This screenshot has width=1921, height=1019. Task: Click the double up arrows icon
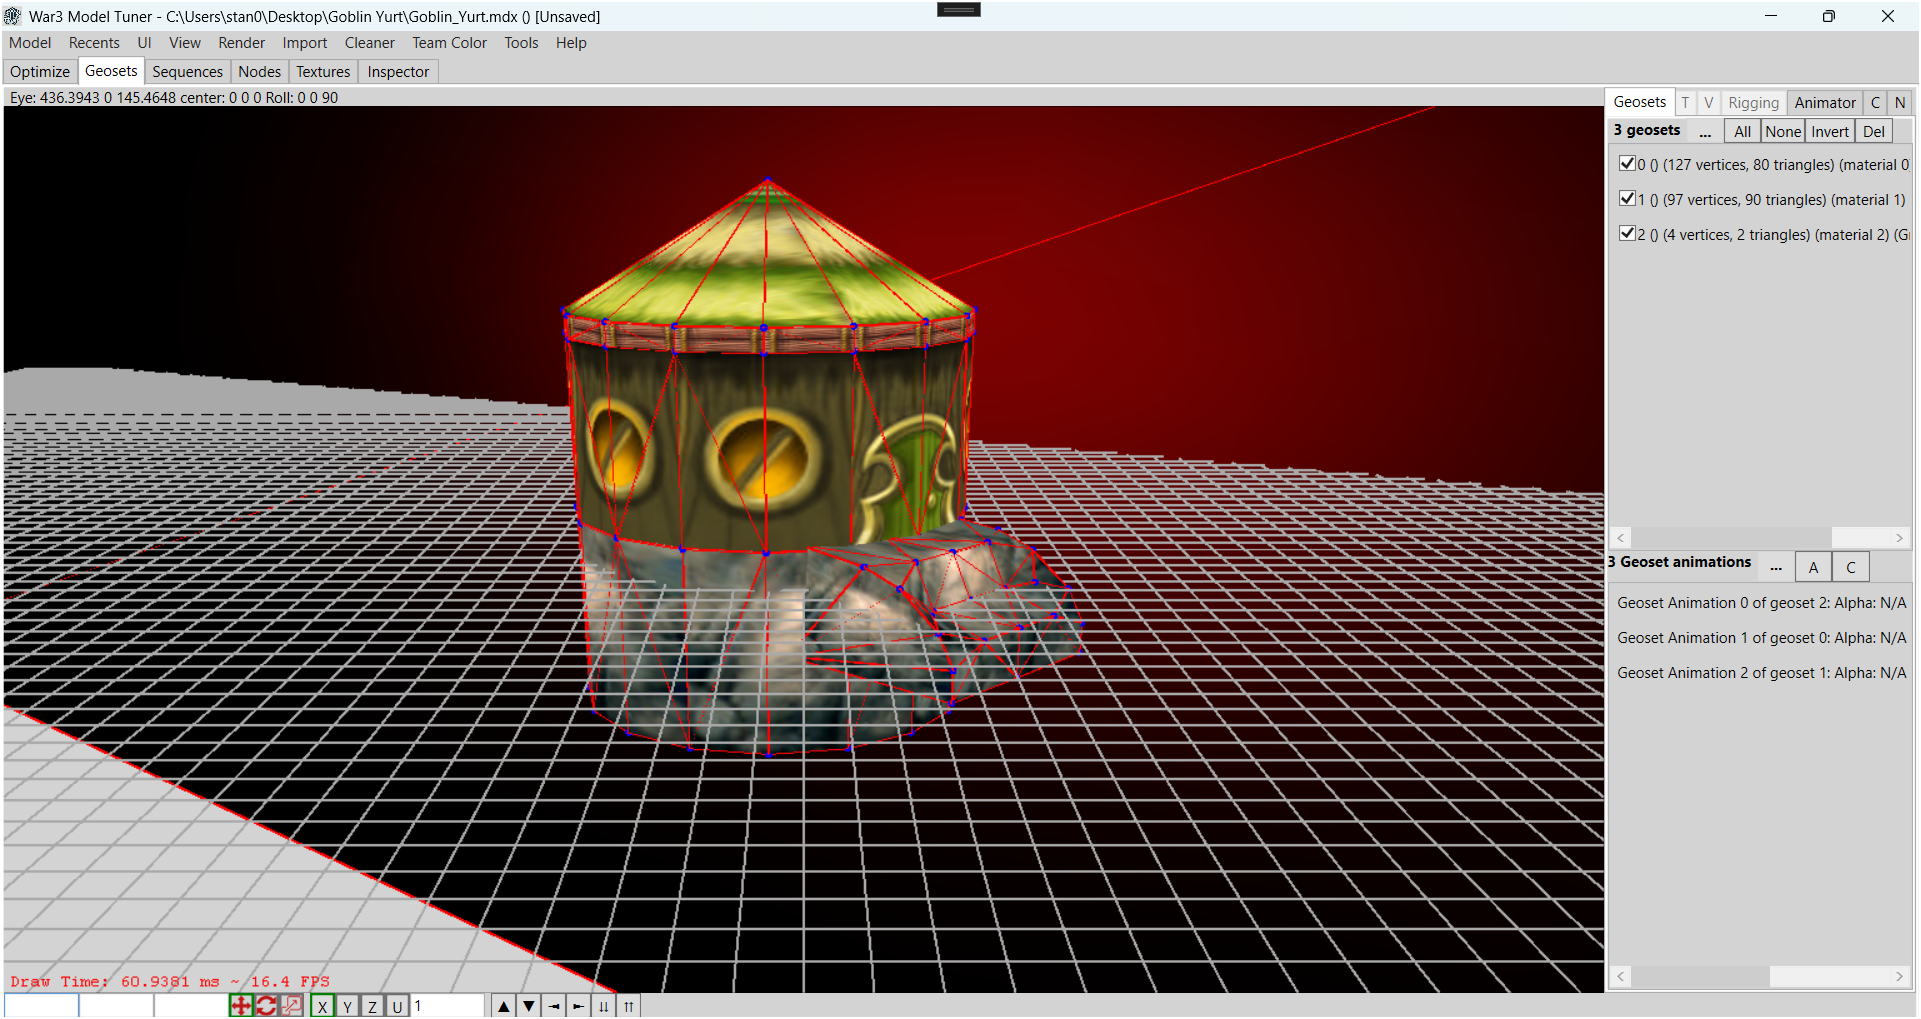pos(629,1006)
